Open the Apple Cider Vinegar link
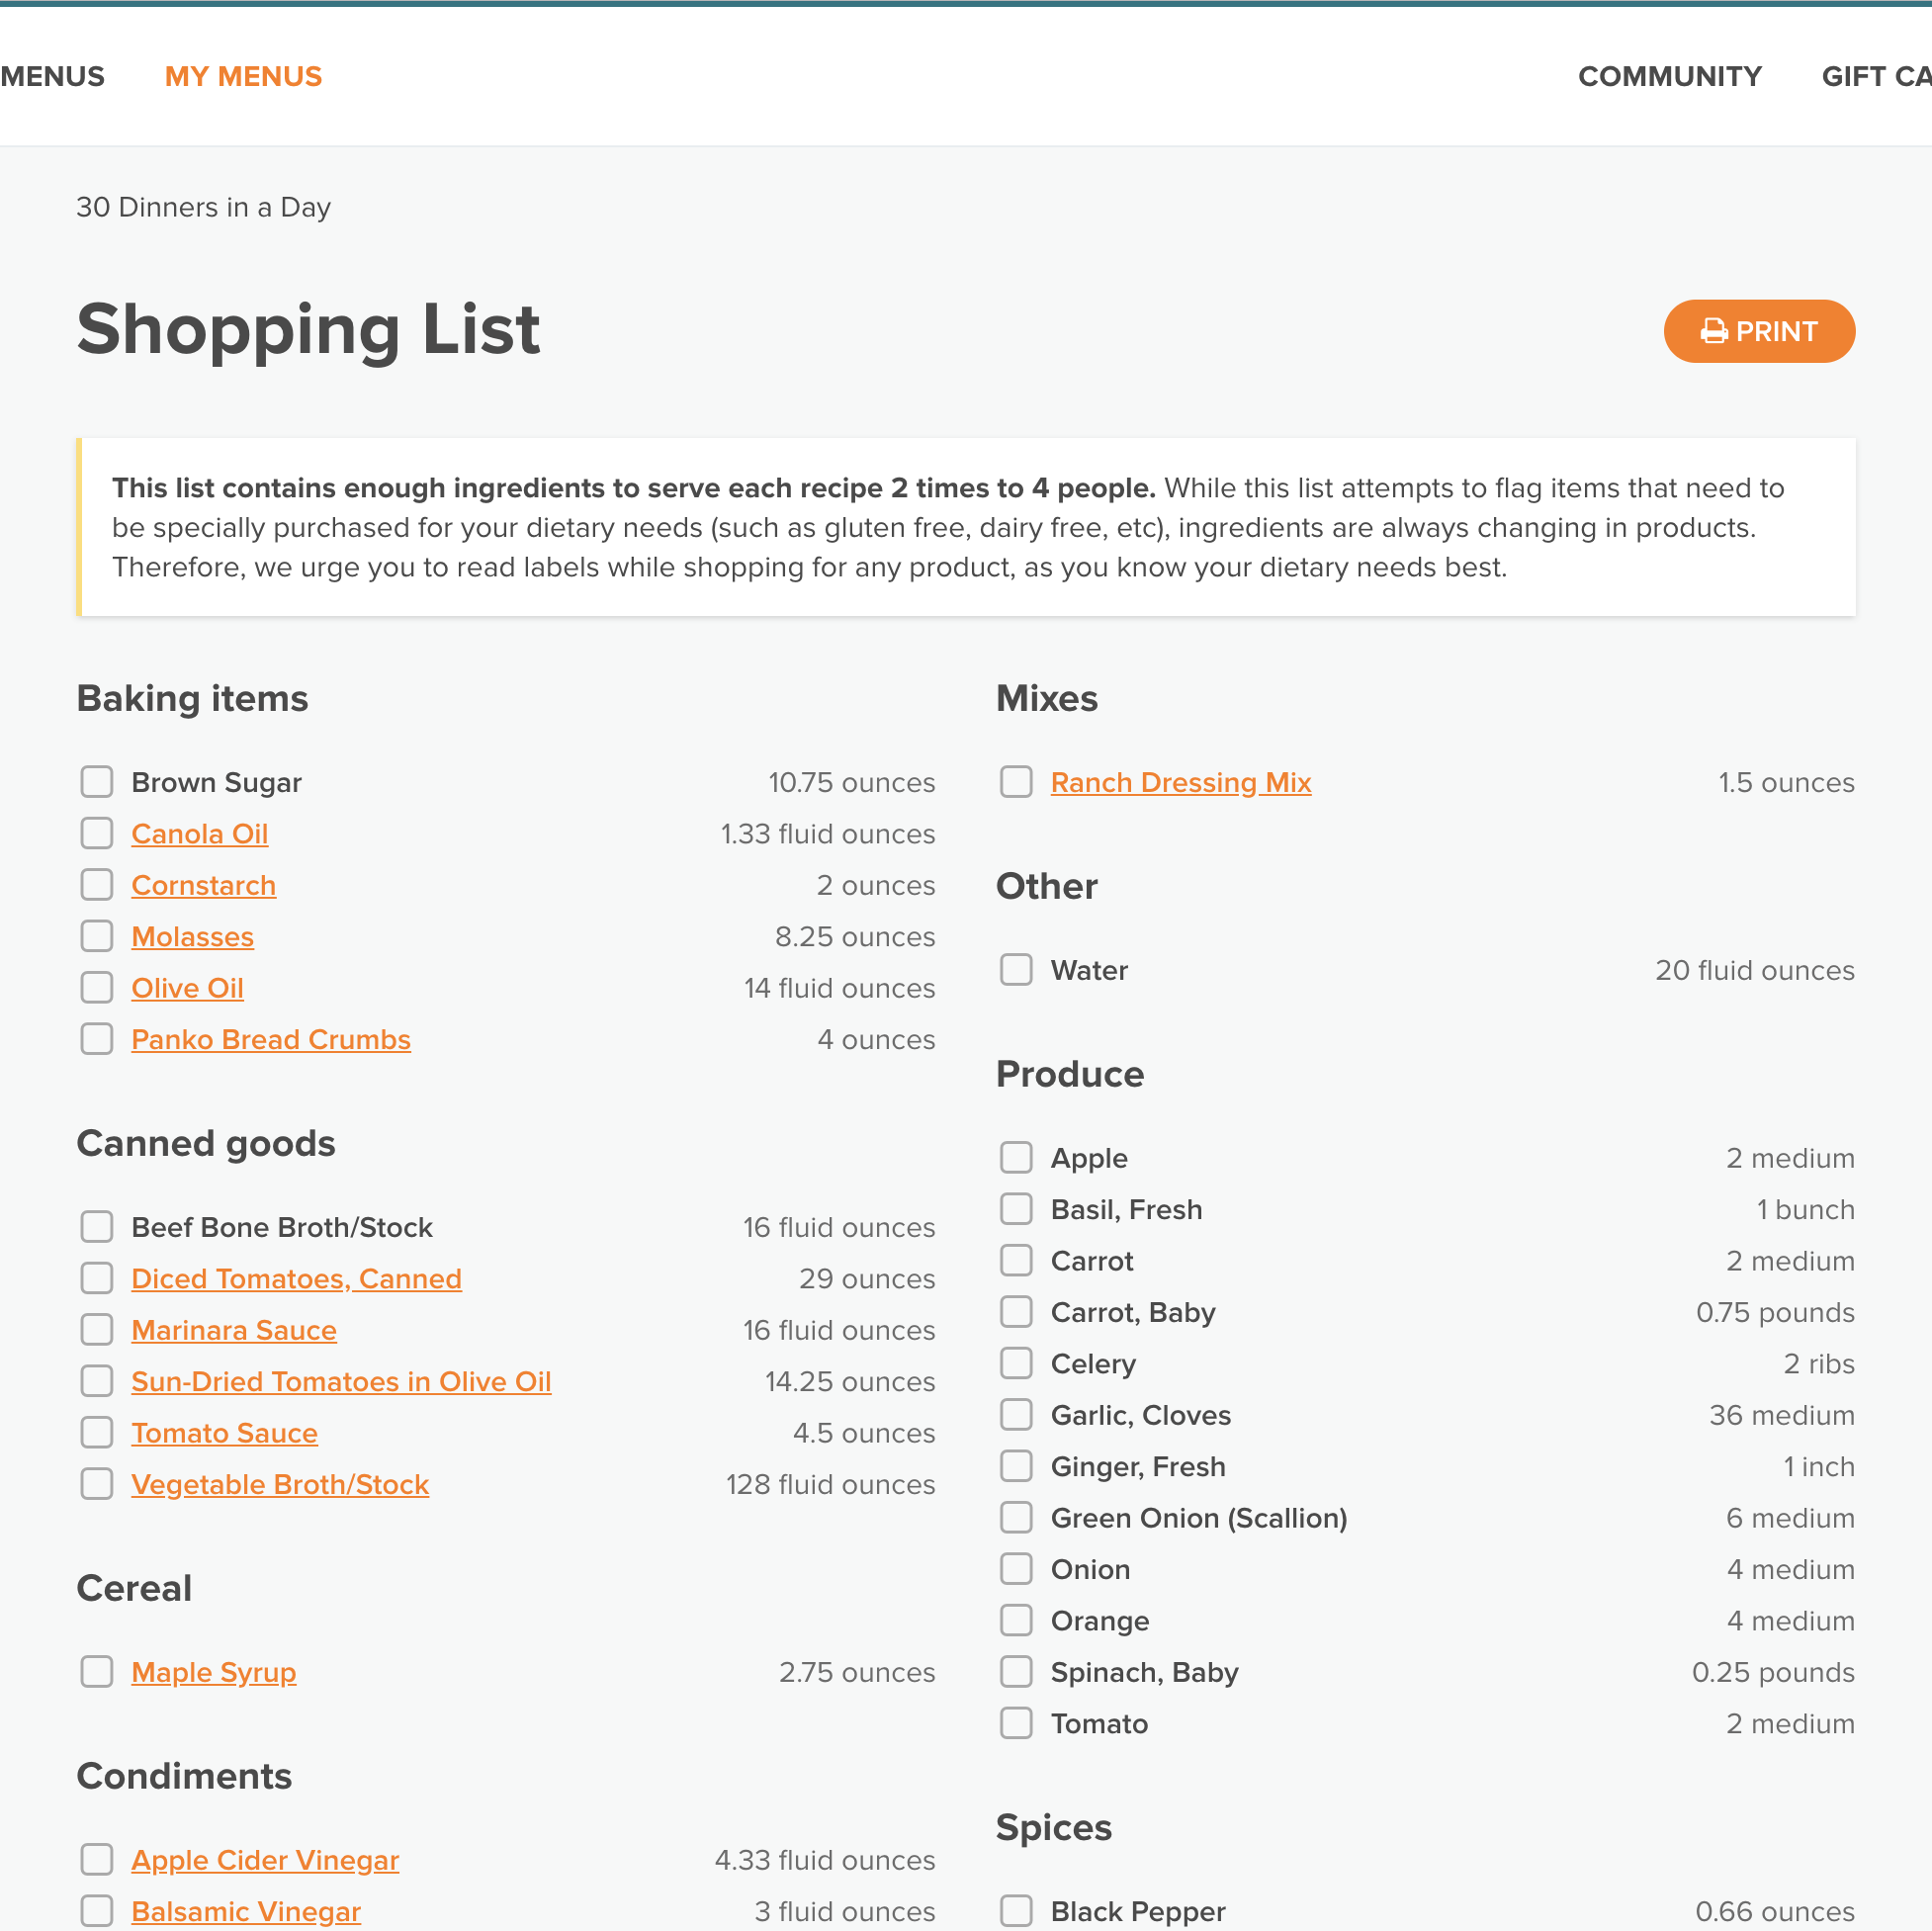 click(x=265, y=1859)
